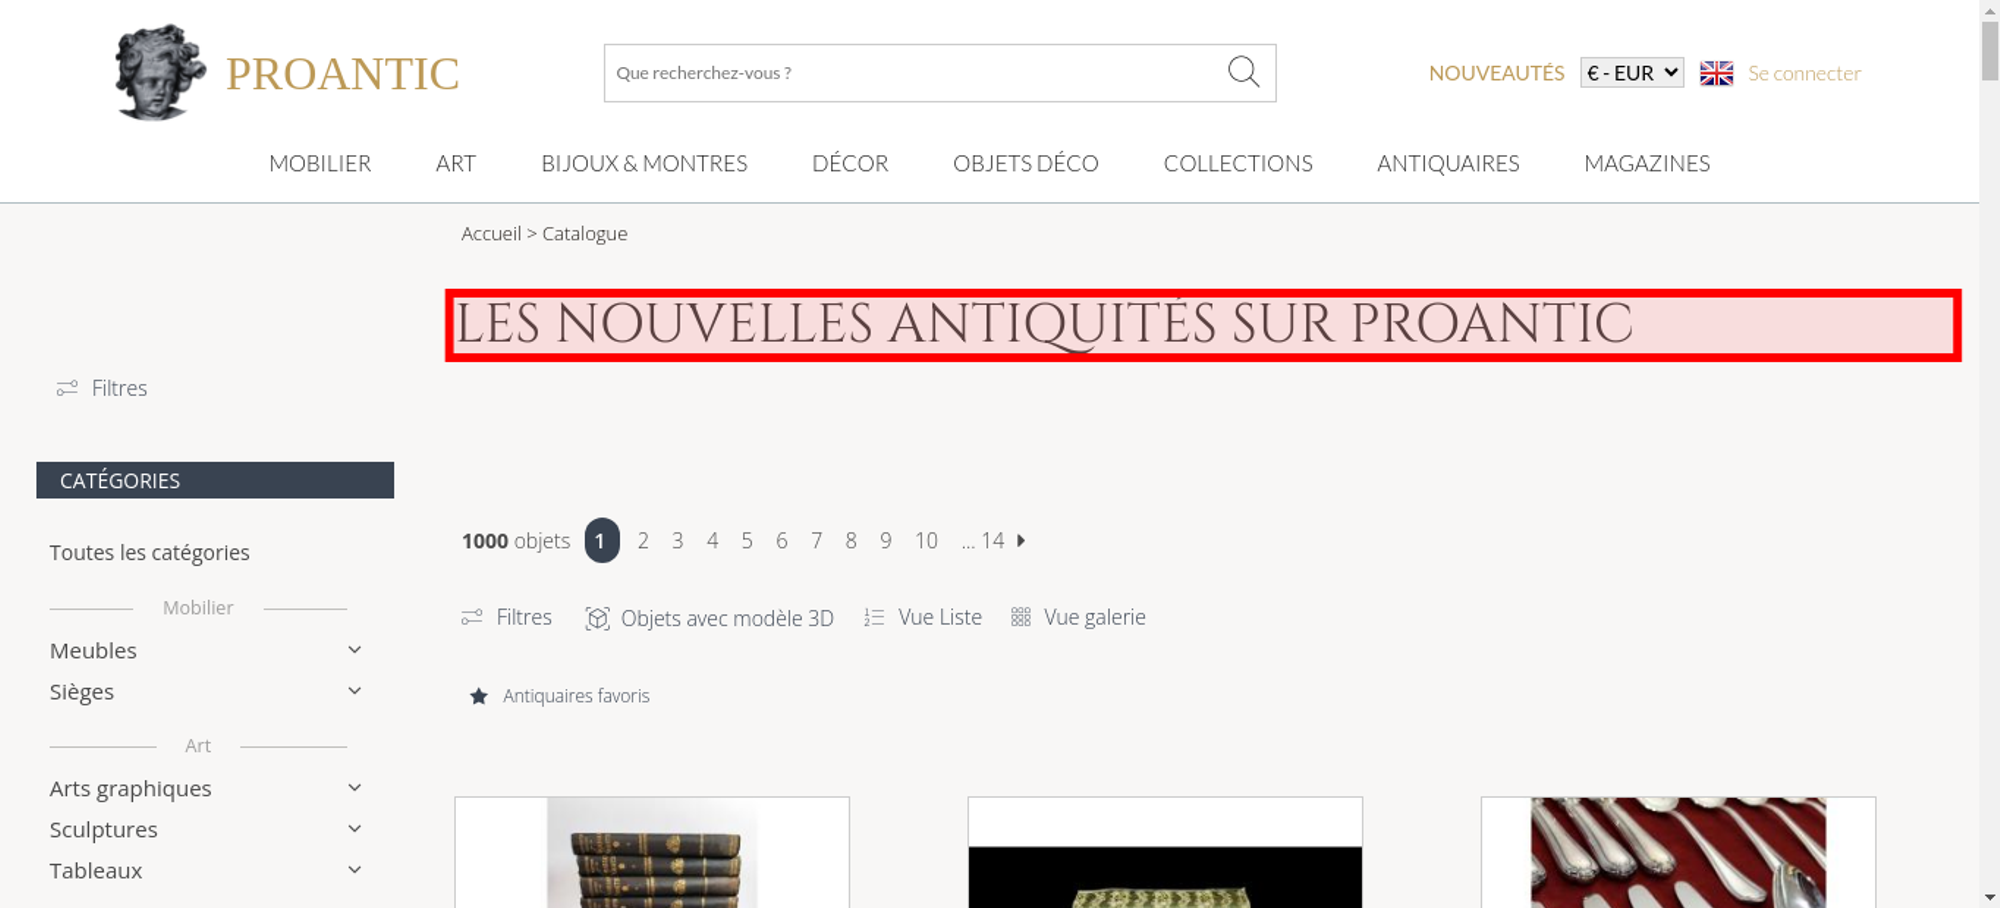Expand the Meubles category chevron
Image resolution: width=2000 pixels, height=908 pixels.
[354, 650]
